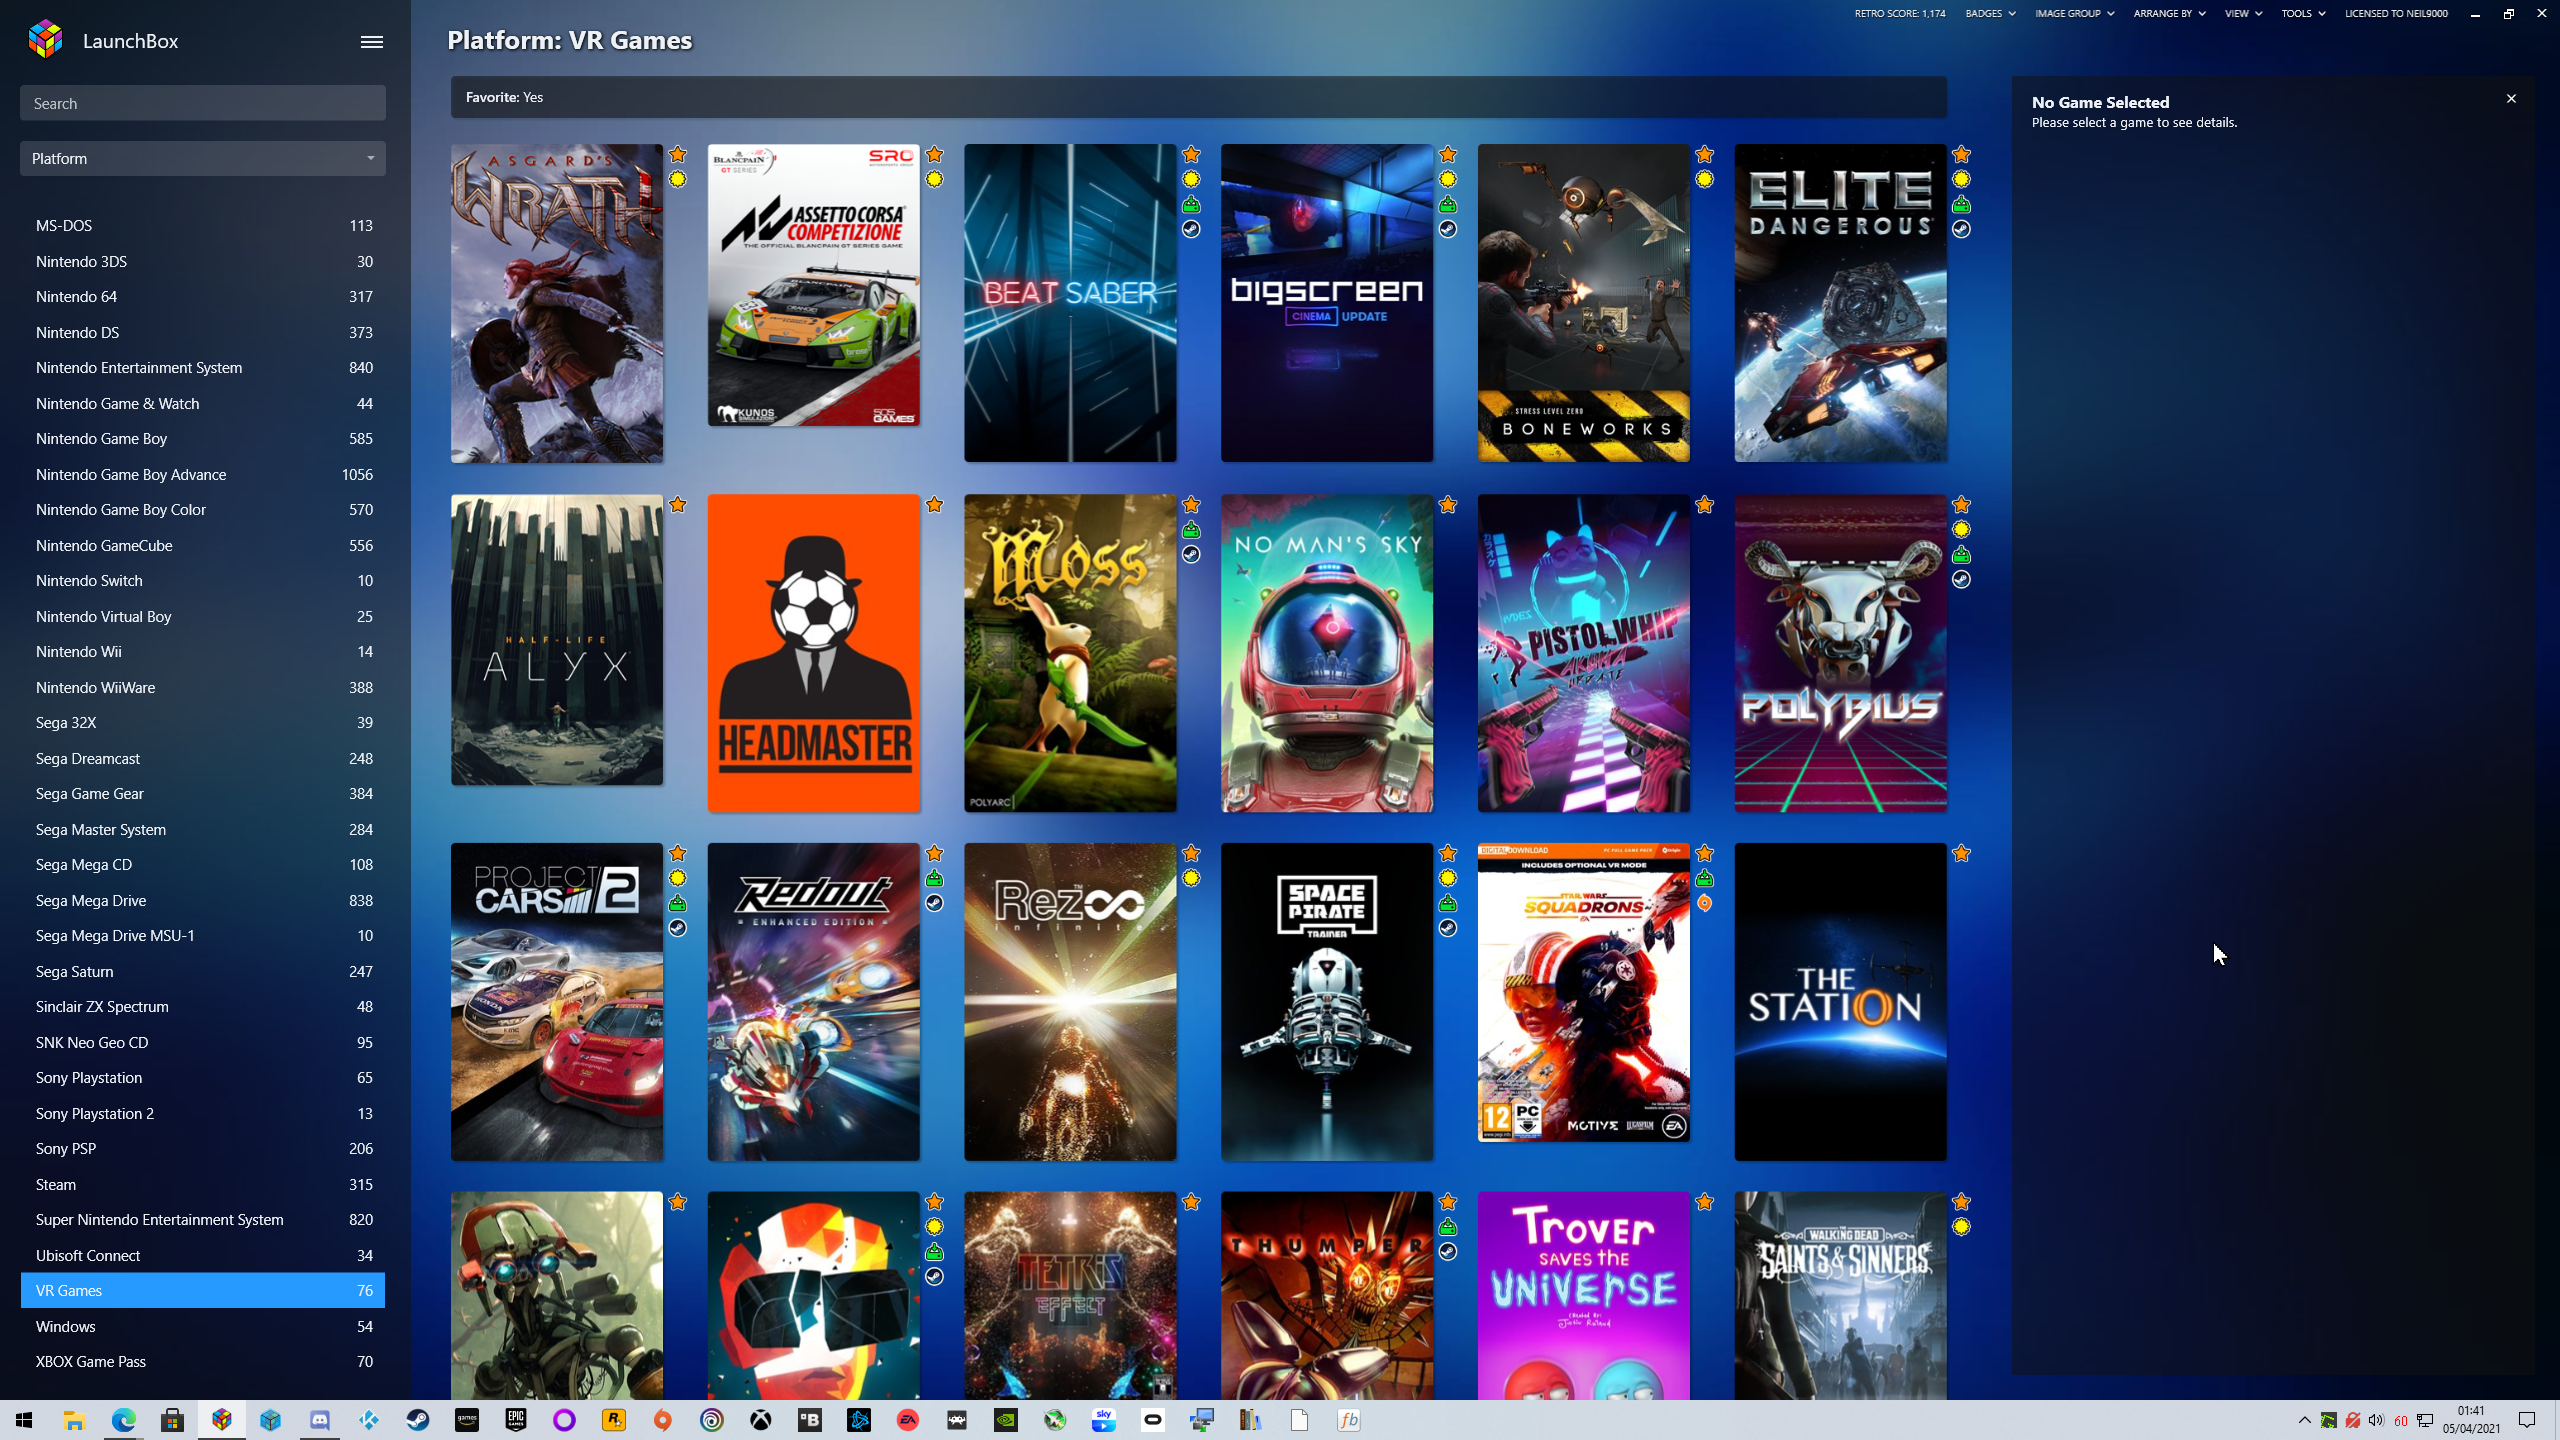
Task: Open Discord from the Windows taskbar
Action: (319, 1420)
